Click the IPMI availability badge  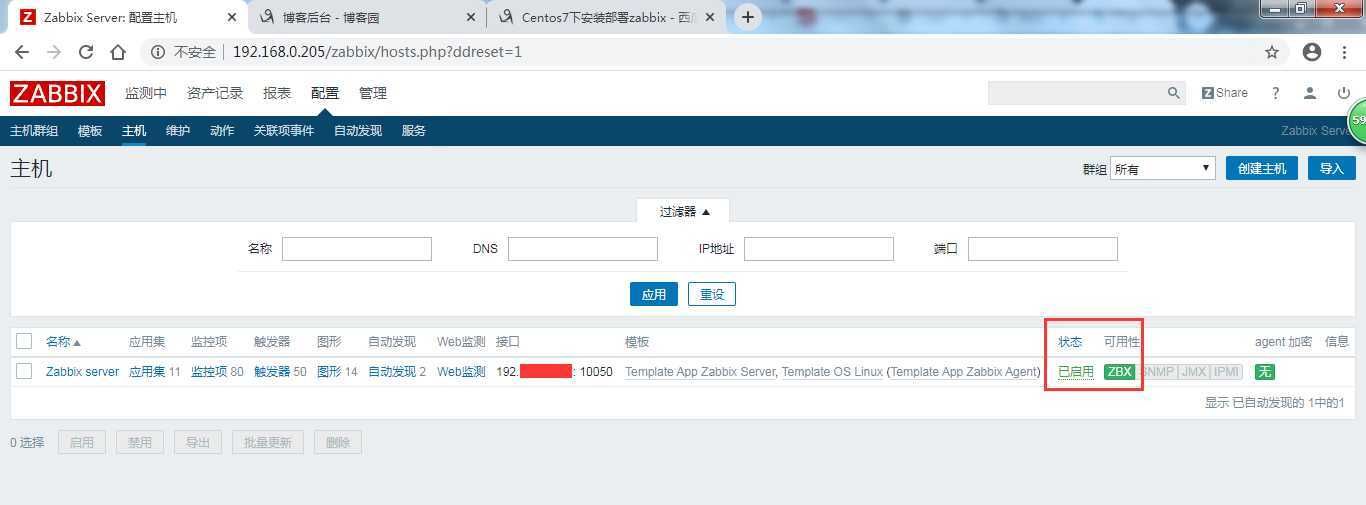1226,372
